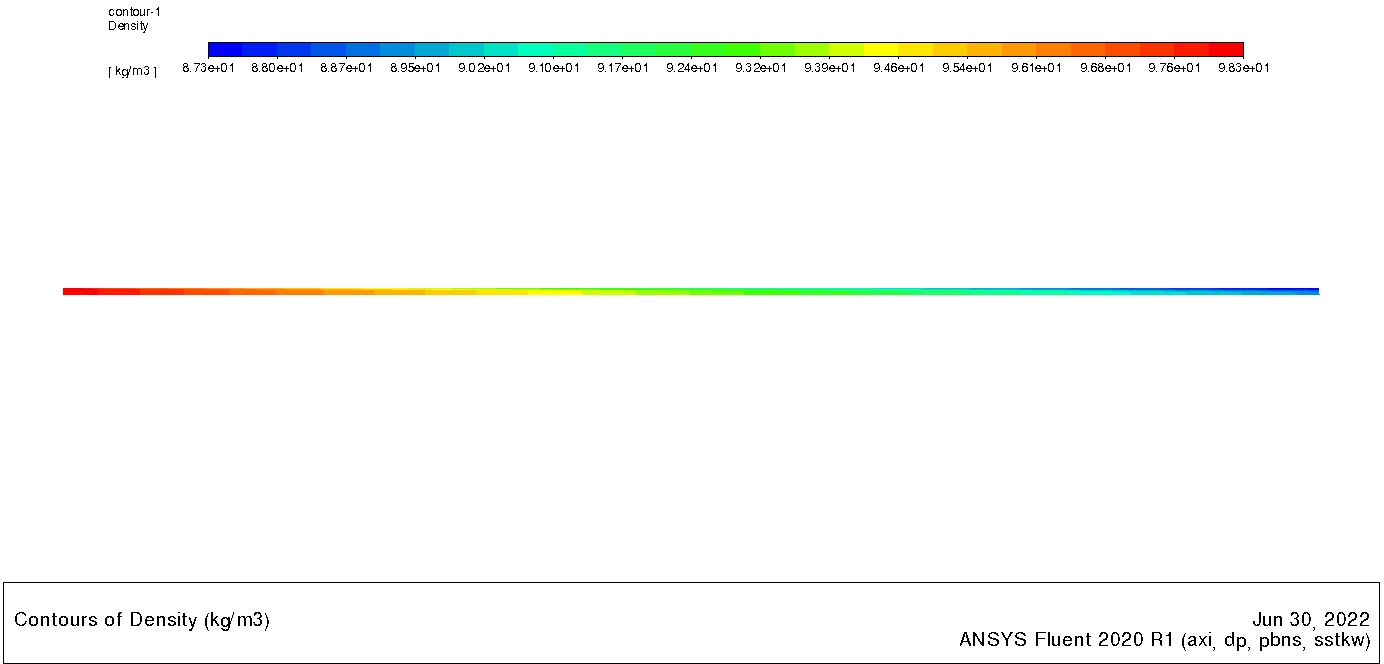This screenshot has height=664, width=1384.
Task: Click the Jun 30, 2022 date text
Action: coord(1310,619)
